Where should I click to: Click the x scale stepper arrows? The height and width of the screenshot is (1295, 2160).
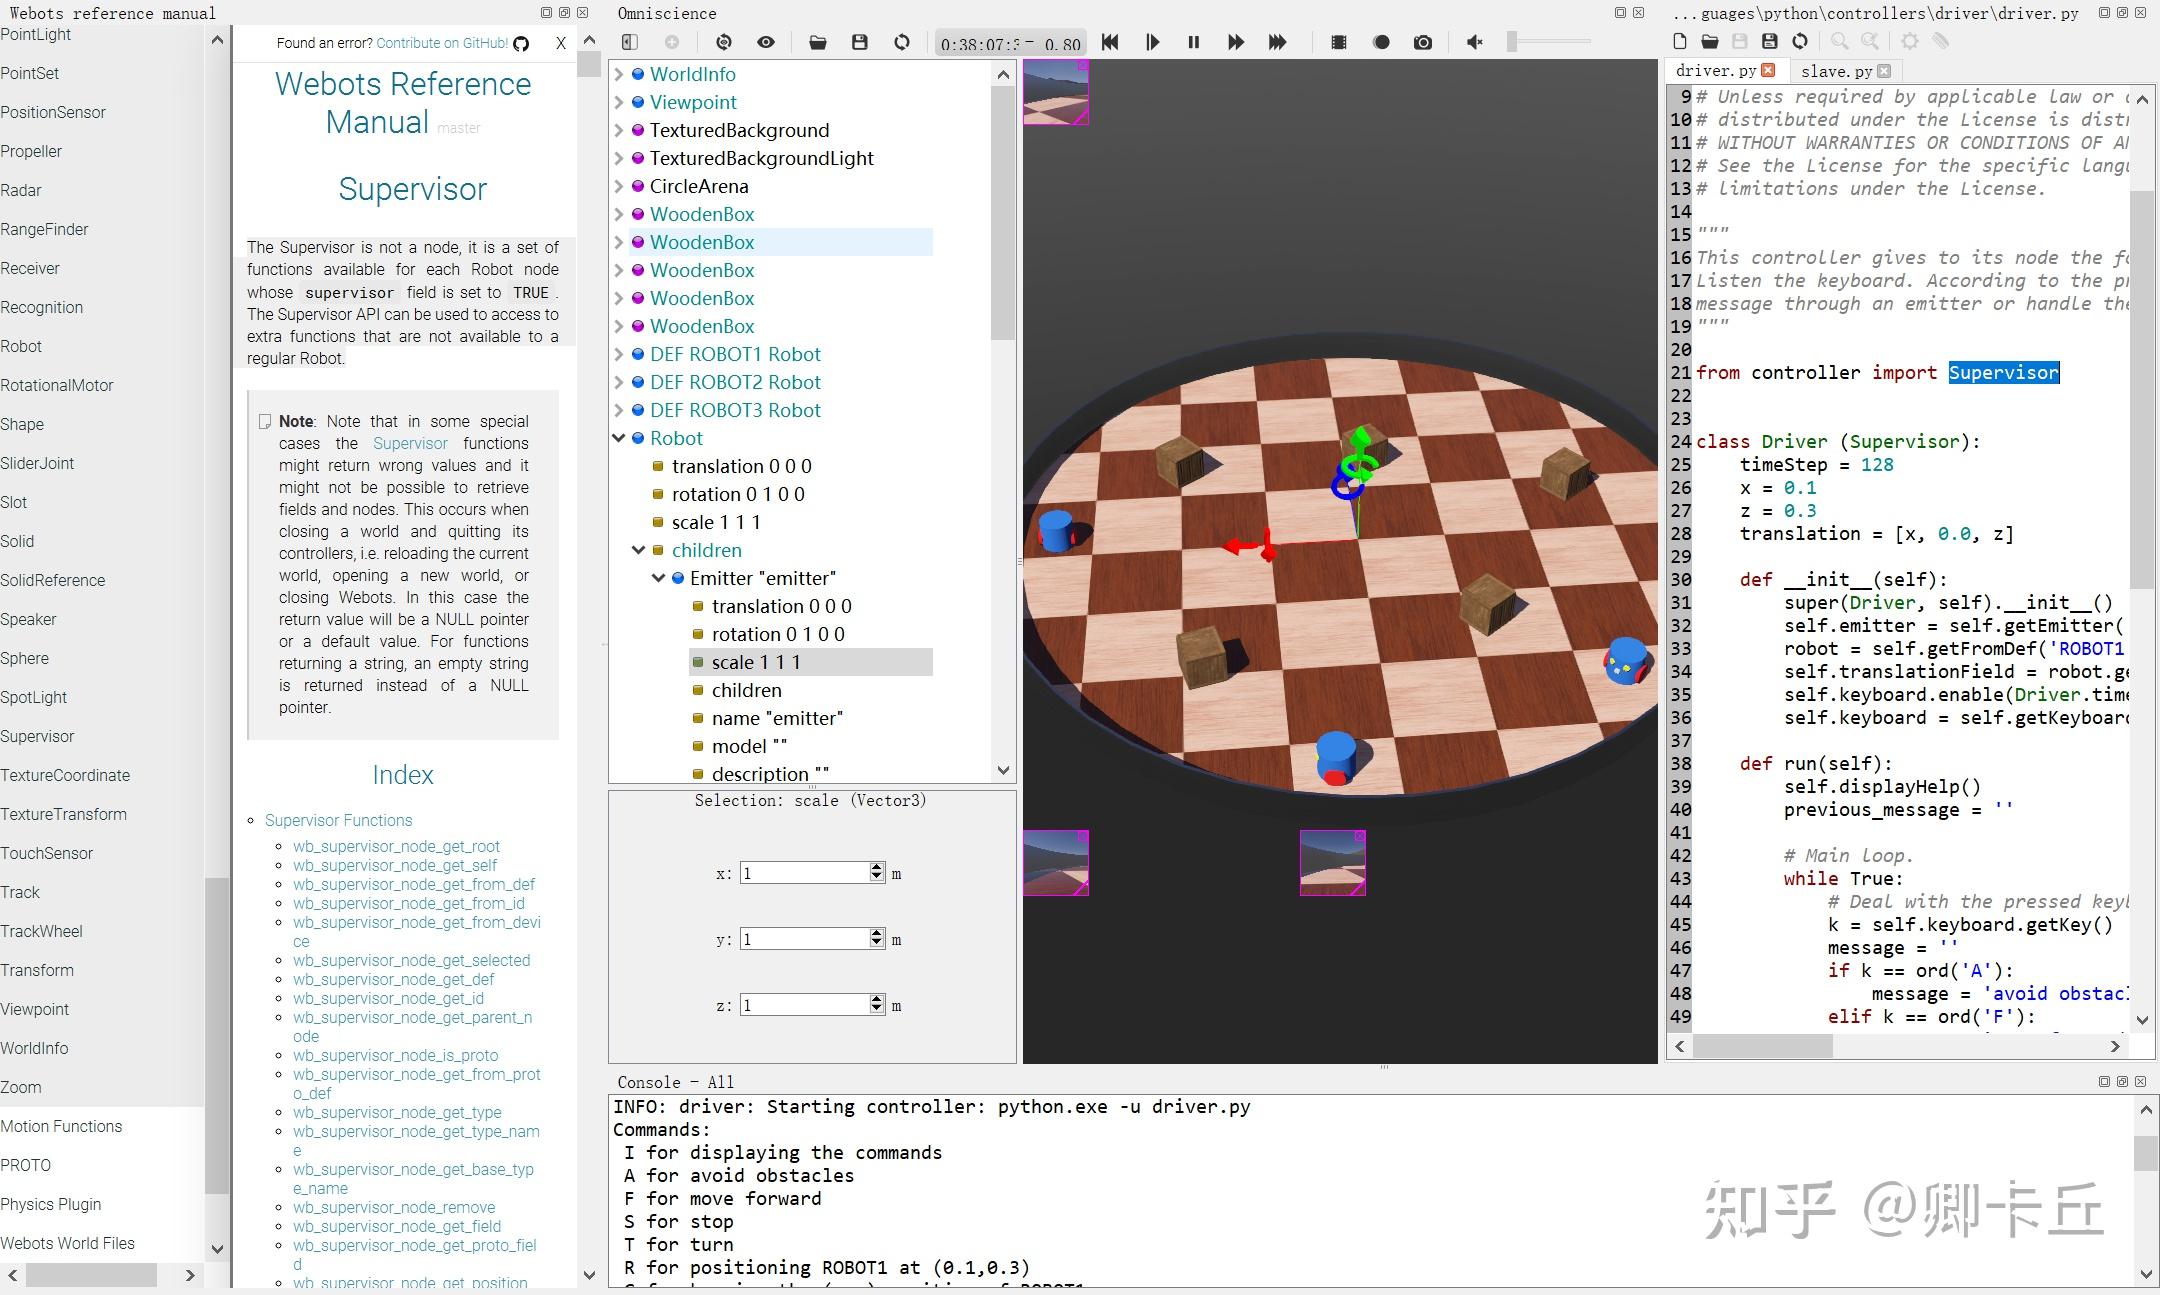tap(877, 873)
